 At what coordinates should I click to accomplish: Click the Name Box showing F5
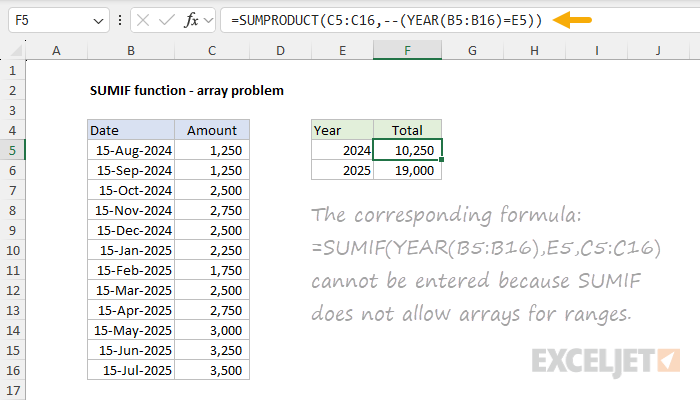tap(58, 21)
